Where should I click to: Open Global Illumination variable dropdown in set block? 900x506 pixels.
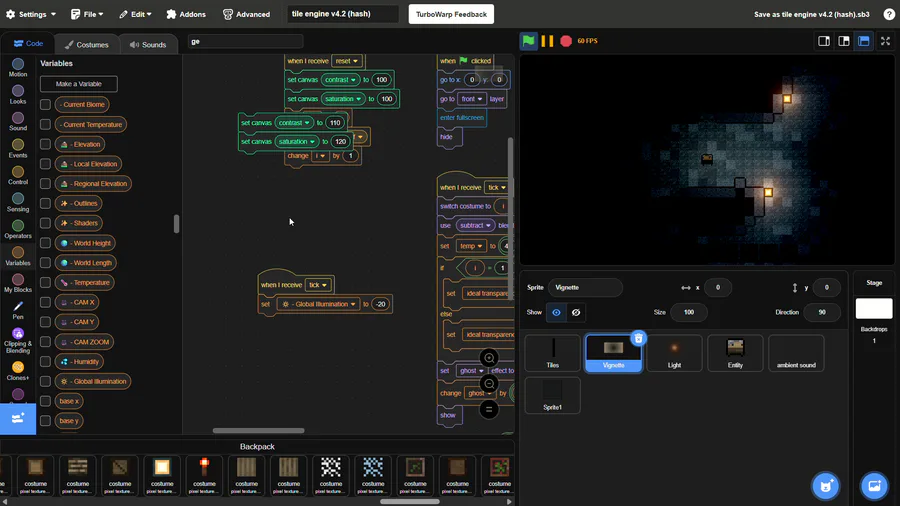[x=318, y=304]
